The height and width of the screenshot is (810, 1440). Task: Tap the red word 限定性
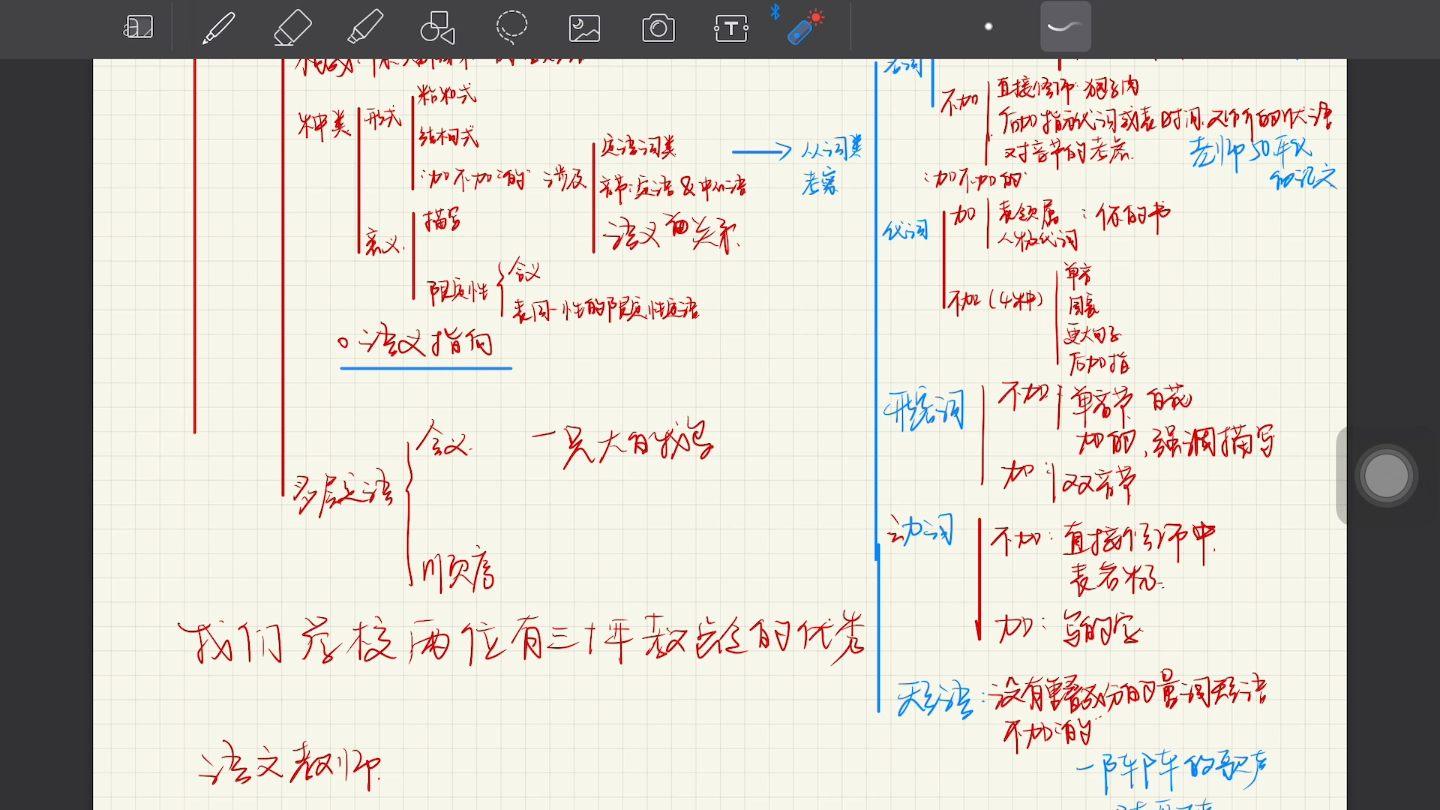point(459,291)
